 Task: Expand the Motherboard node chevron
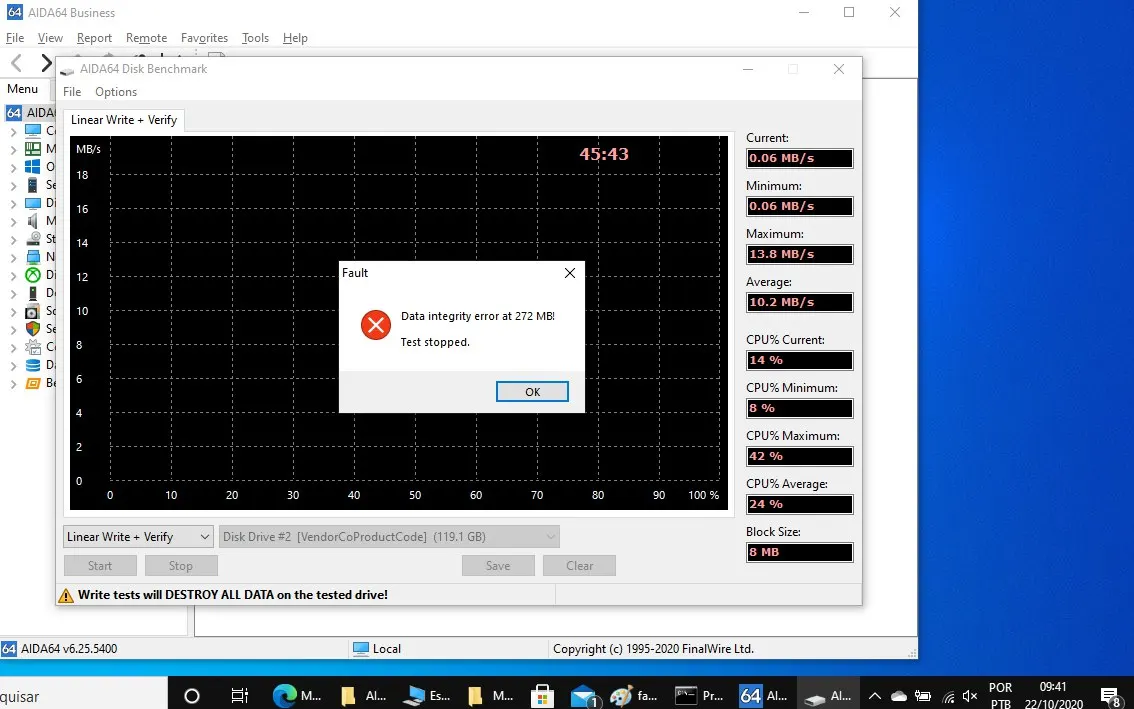click(13, 150)
